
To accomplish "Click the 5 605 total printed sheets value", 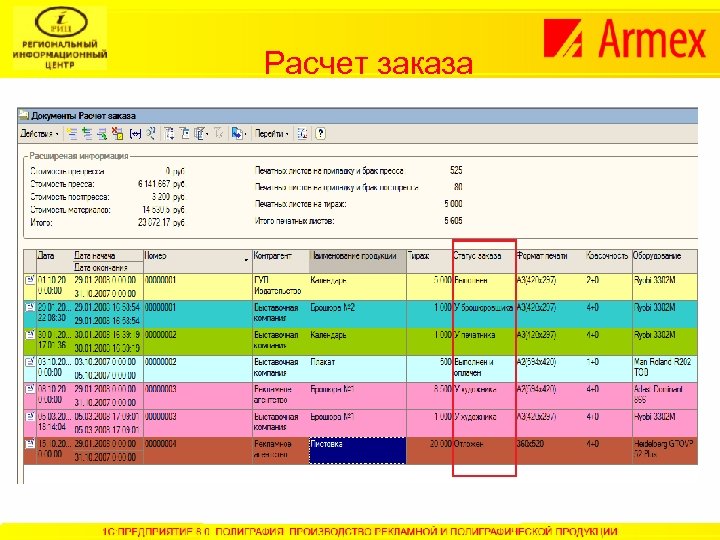I will [x=453, y=220].
